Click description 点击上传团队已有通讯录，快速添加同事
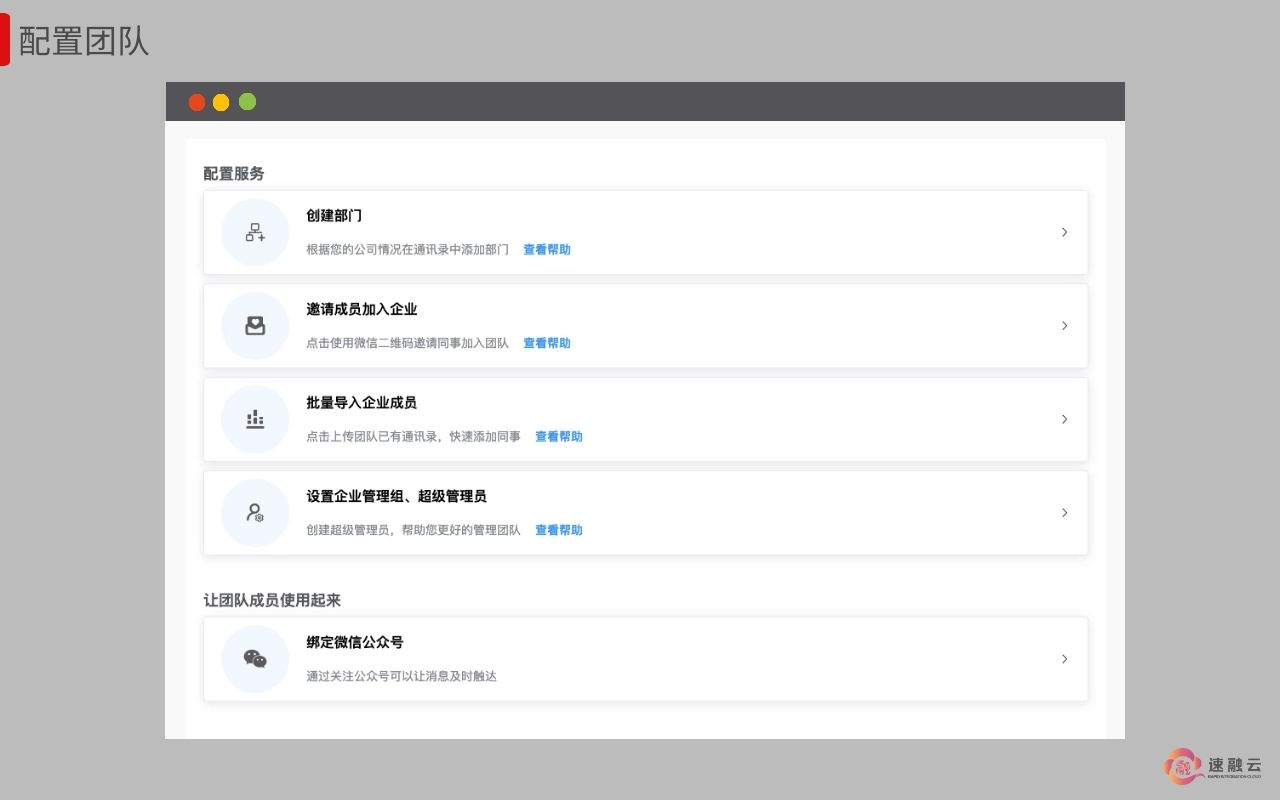The image size is (1280, 800). click(414, 437)
